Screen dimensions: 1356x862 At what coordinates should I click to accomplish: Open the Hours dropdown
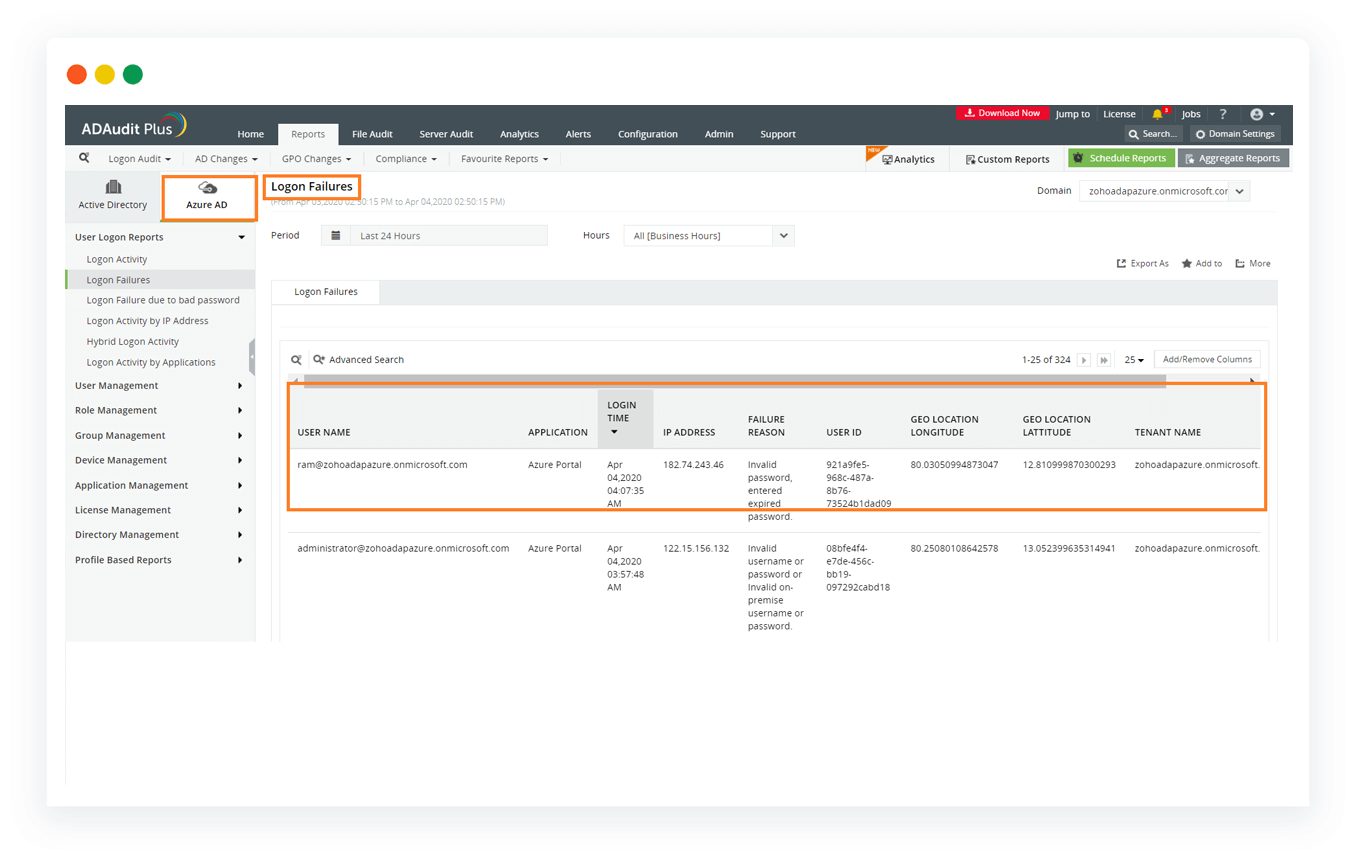pyautogui.click(x=709, y=236)
